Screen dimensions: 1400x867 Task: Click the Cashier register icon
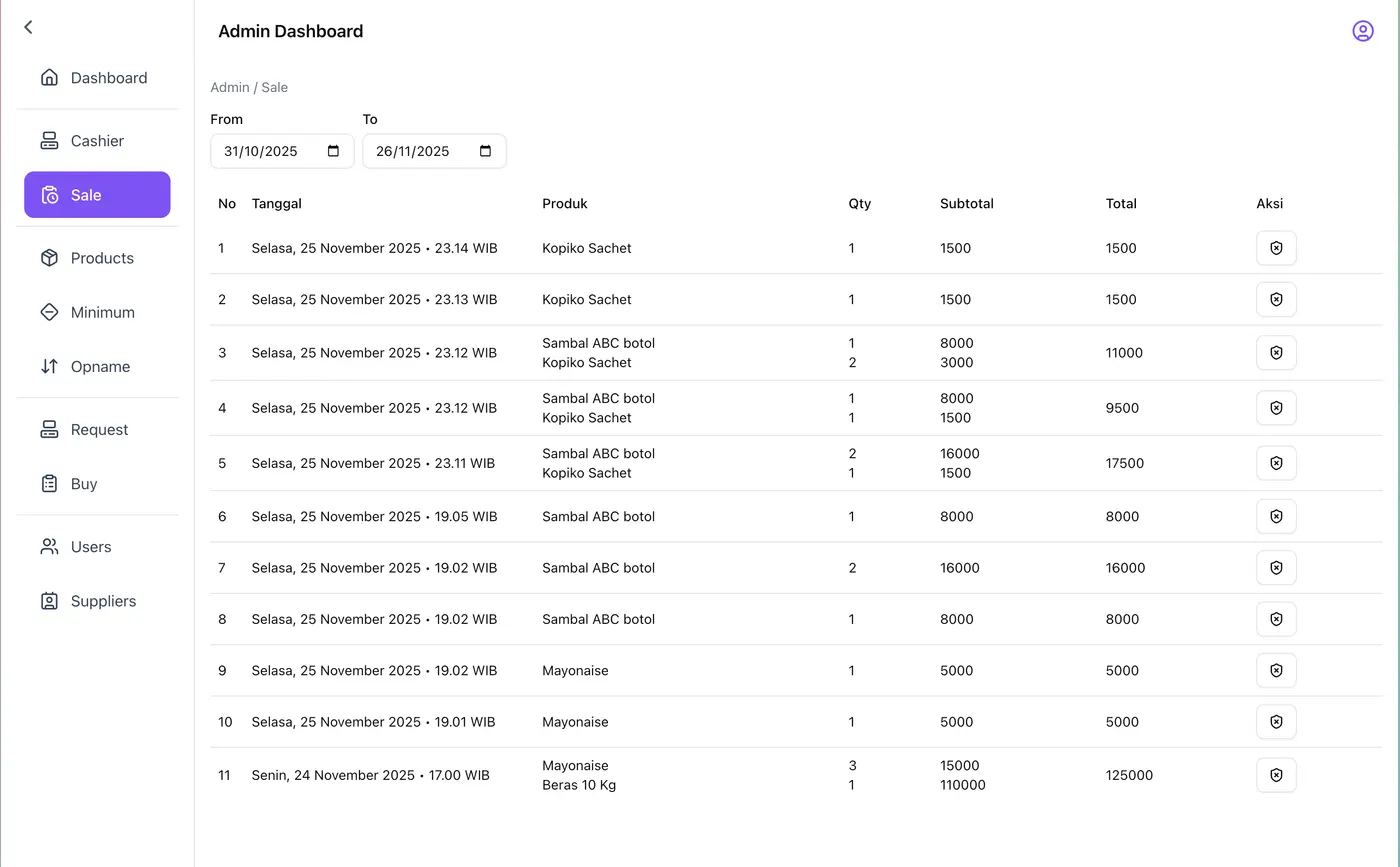(49, 141)
